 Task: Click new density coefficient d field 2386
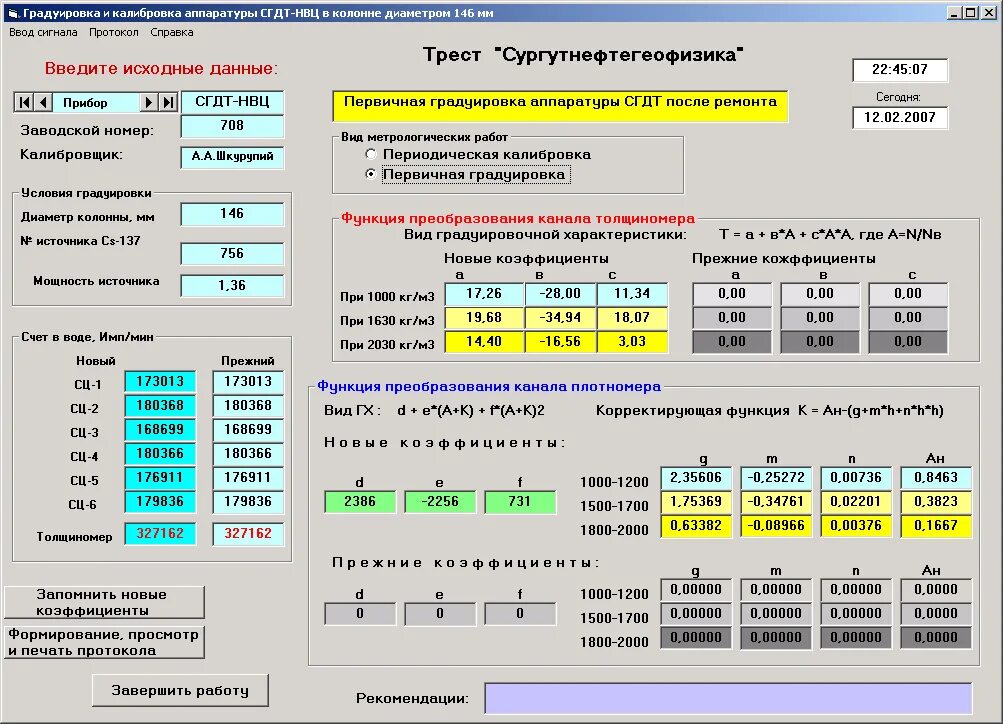tap(360, 502)
